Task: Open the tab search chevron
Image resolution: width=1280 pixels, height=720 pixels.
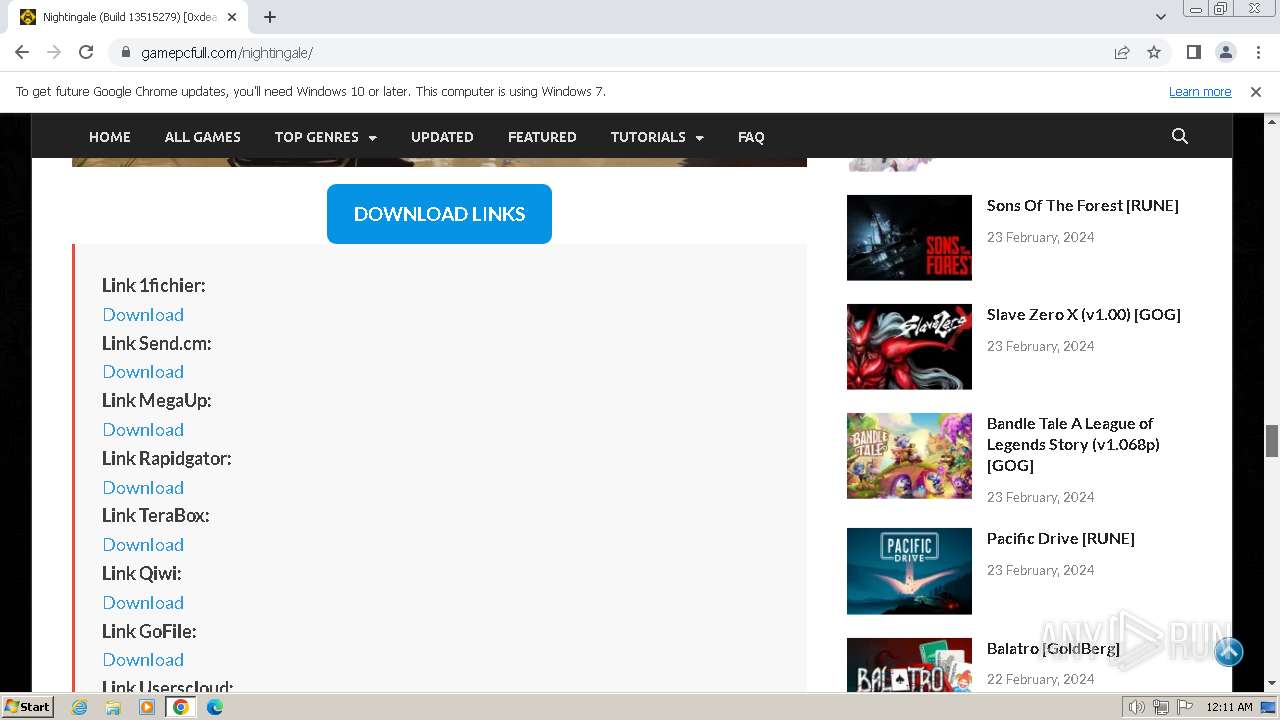Action: point(1161,17)
